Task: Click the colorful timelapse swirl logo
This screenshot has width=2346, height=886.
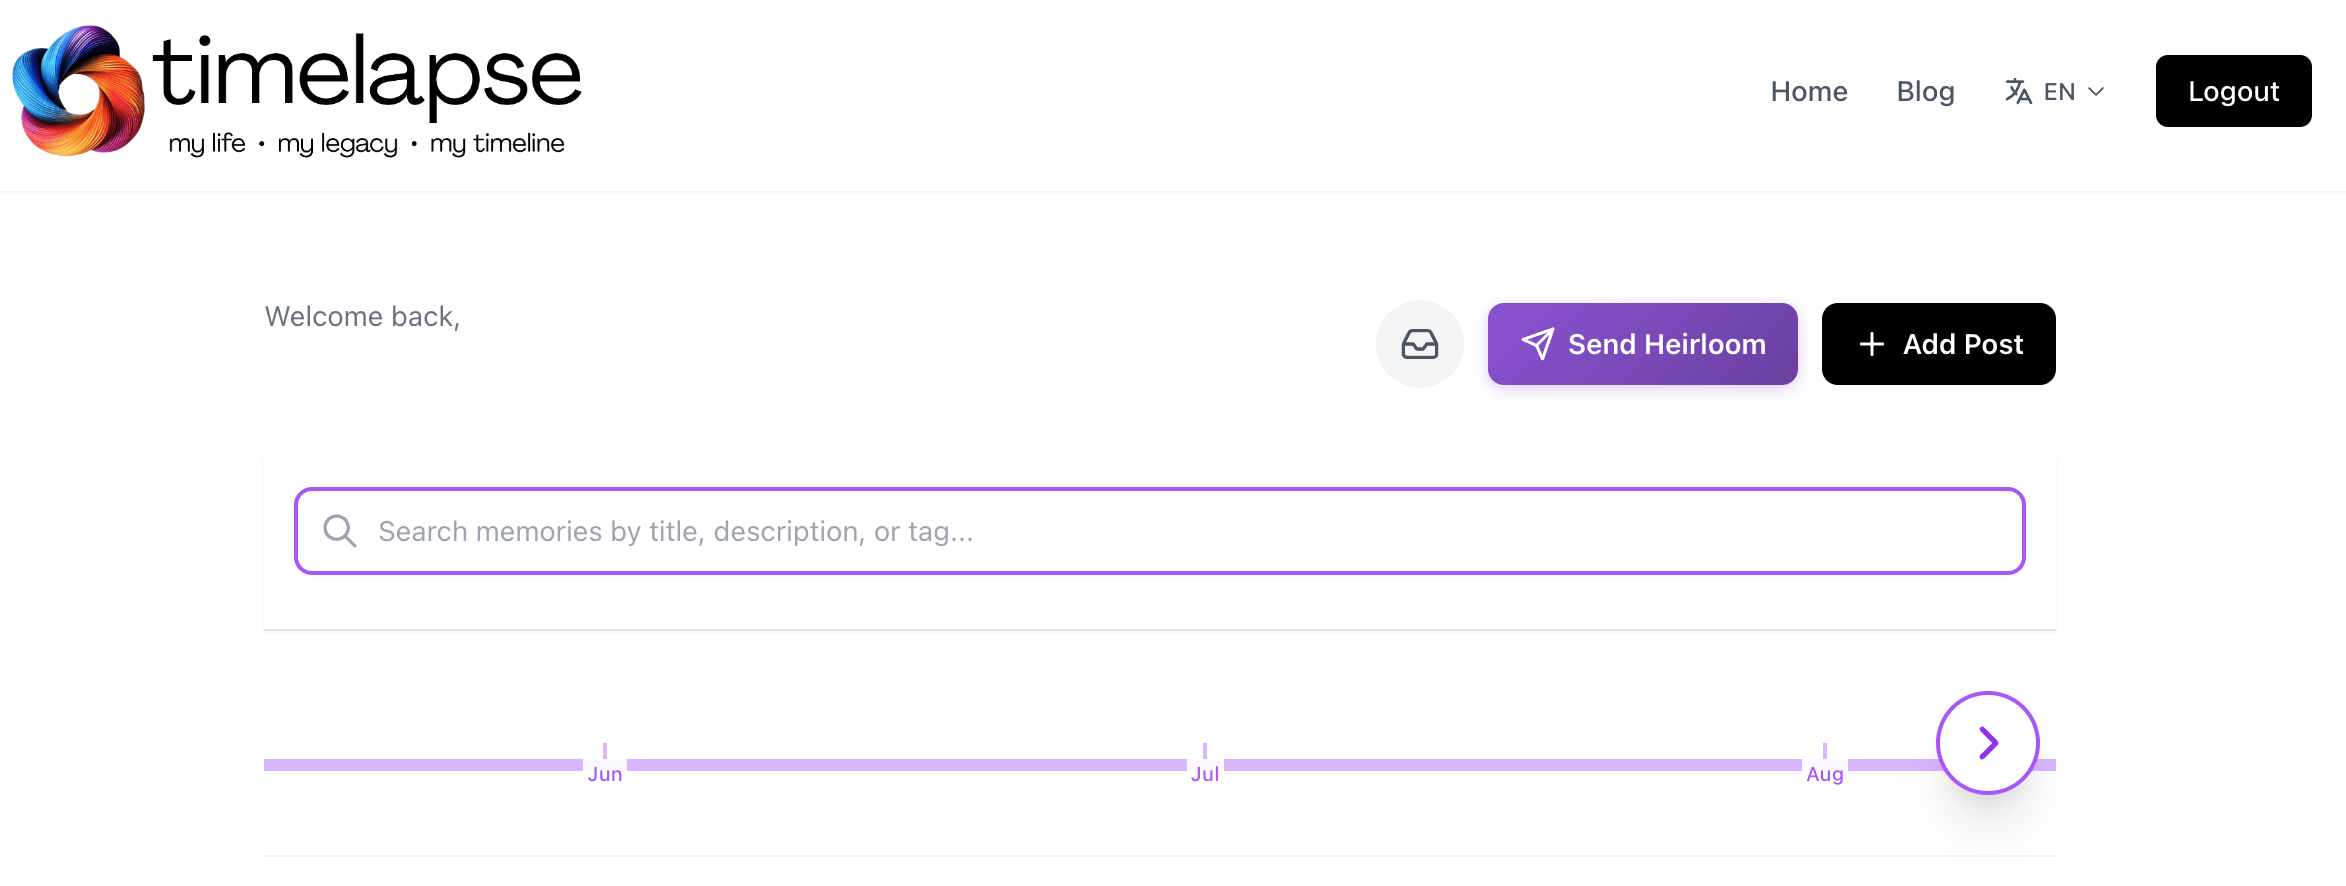Action: click(x=75, y=90)
